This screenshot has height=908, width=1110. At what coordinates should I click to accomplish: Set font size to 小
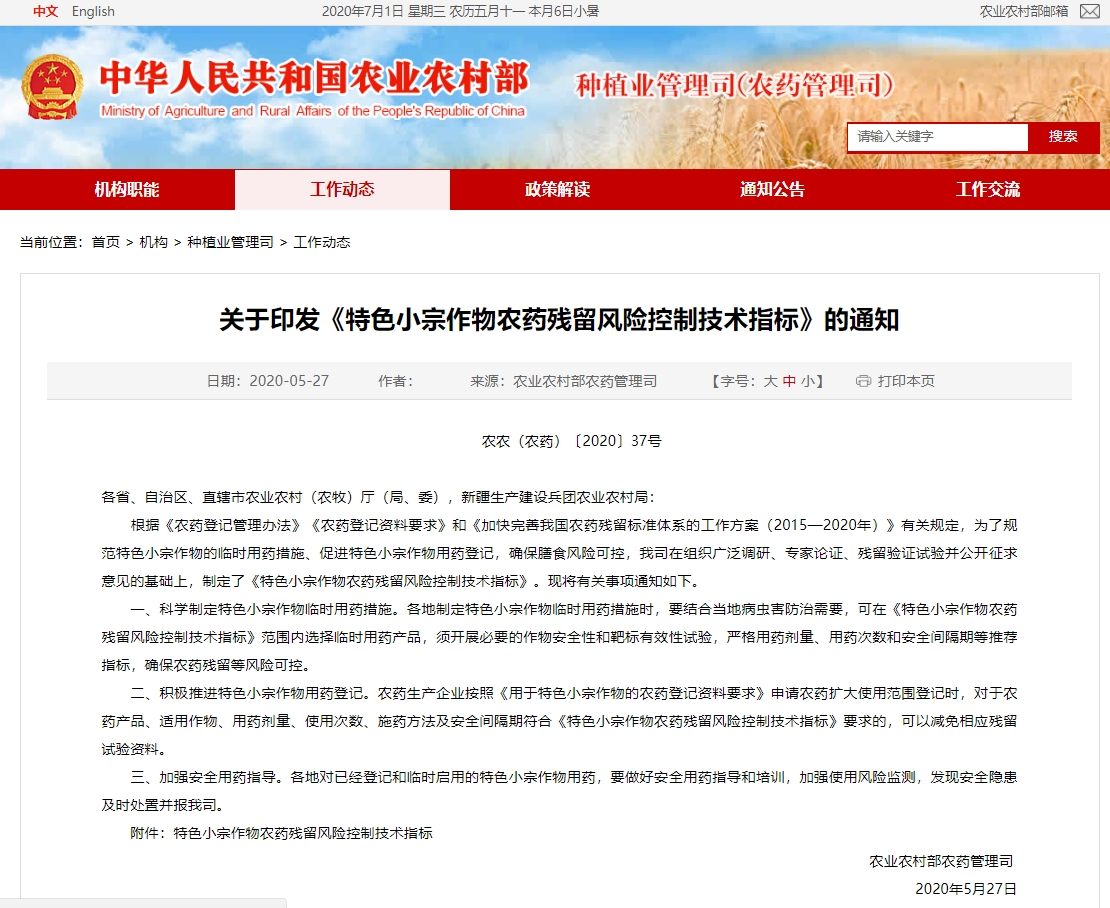808,381
